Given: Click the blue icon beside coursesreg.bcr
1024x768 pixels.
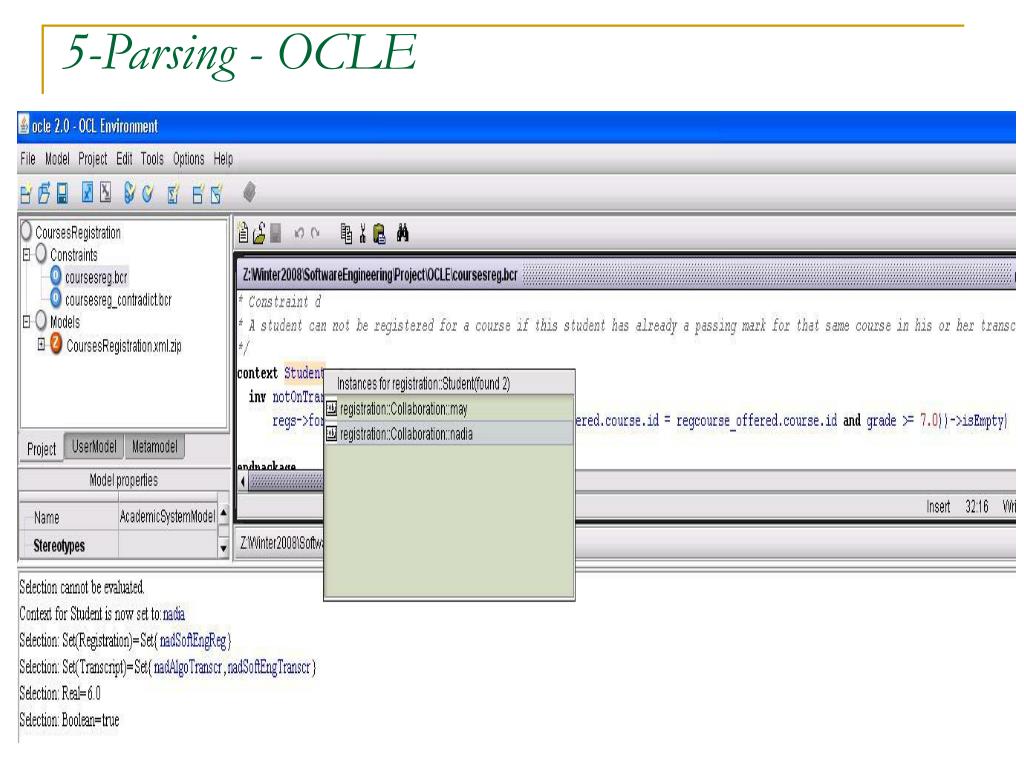Looking at the screenshot, I should click(x=56, y=276).
